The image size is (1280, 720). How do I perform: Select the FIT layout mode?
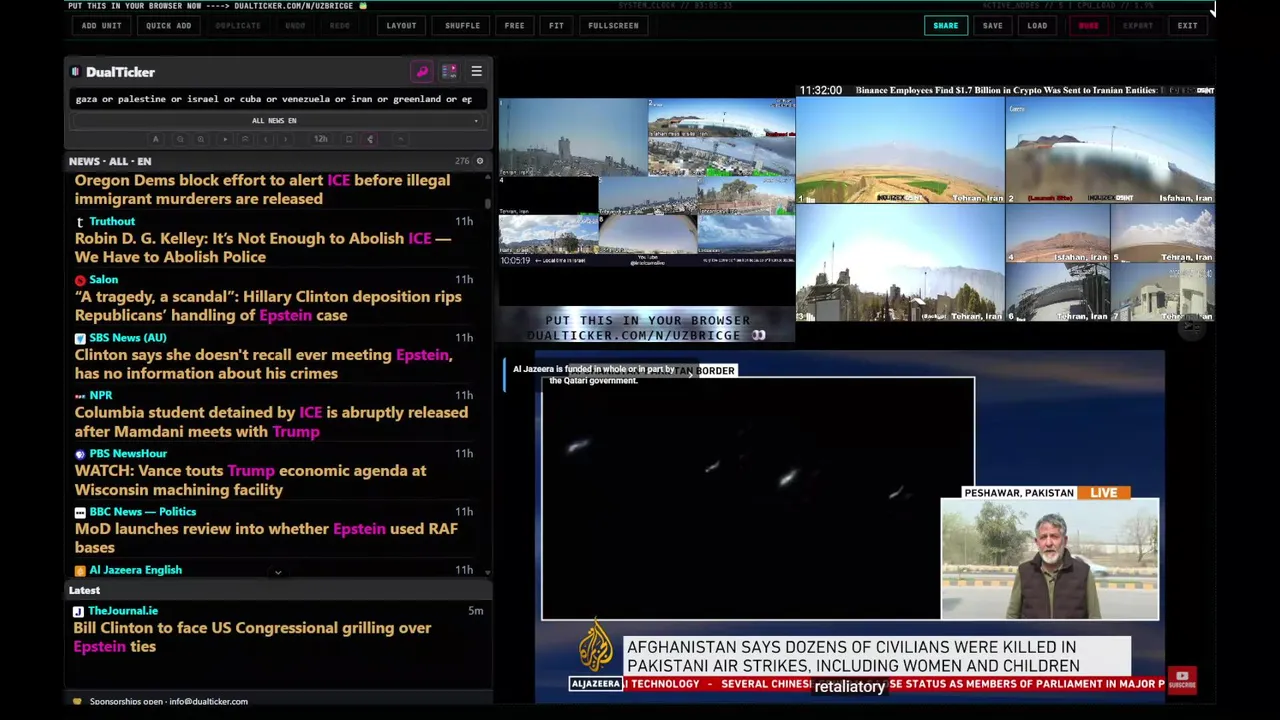(556, 26)
